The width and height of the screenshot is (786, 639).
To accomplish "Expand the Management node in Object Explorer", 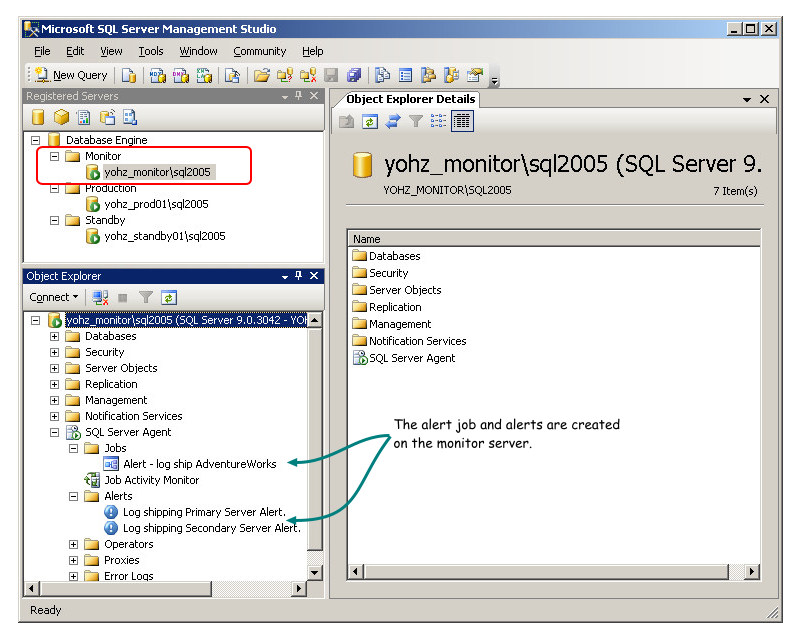I will point(54,400).
